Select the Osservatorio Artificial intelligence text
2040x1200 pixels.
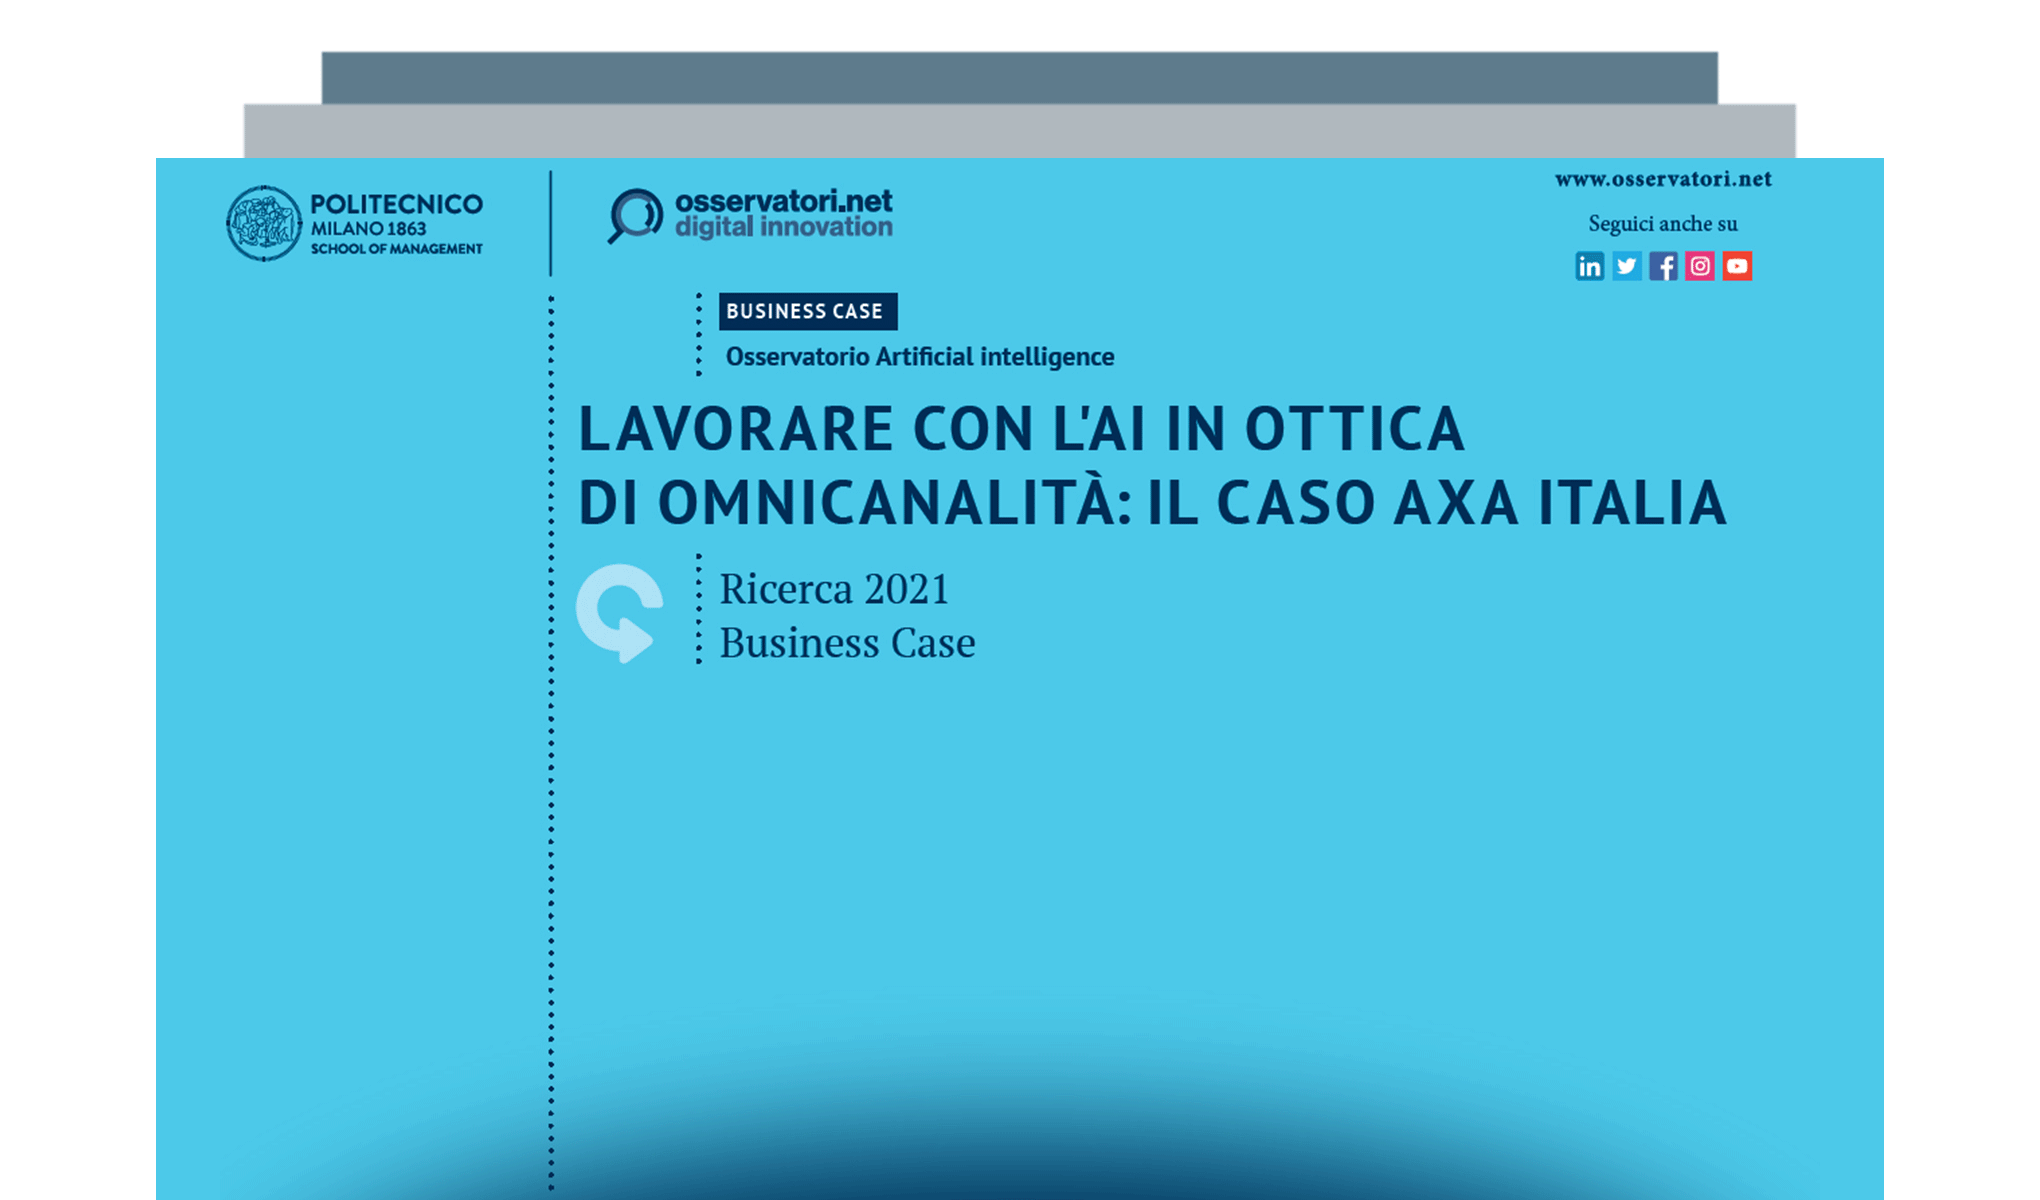[920, 356]
